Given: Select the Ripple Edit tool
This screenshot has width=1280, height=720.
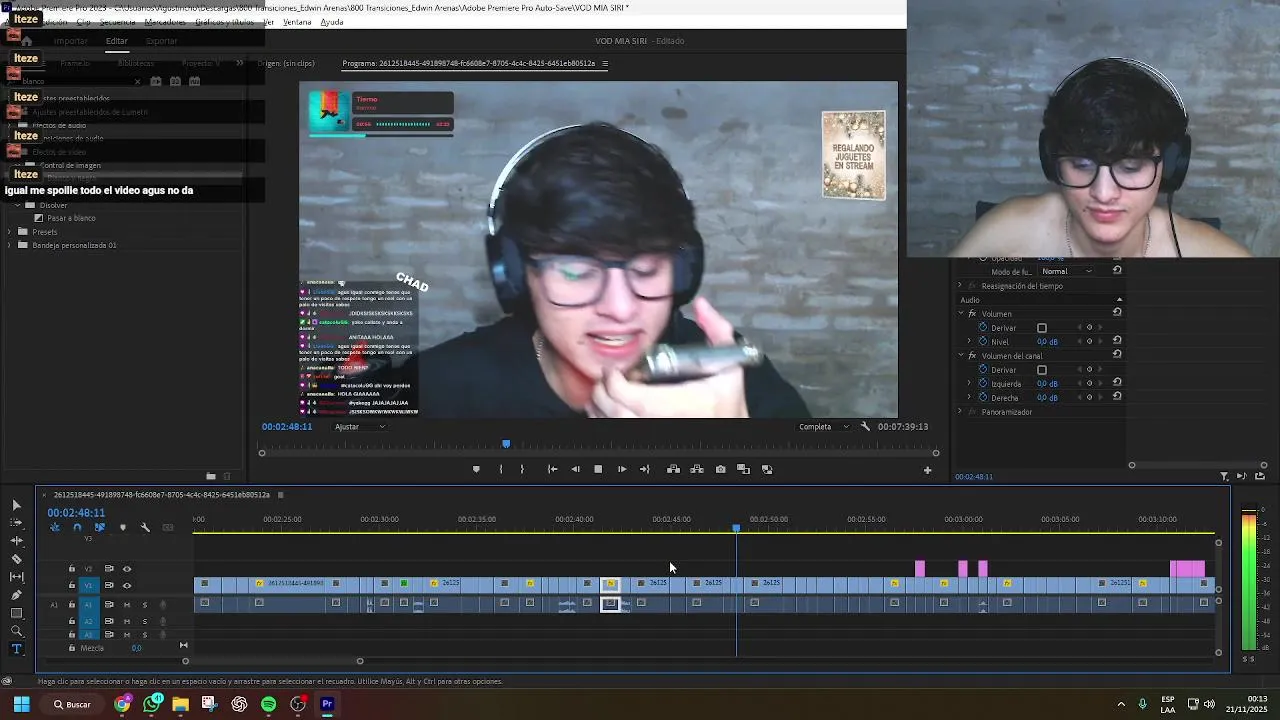Looking at the screenshot, I should pyautogui.click(x=16, y=541).
